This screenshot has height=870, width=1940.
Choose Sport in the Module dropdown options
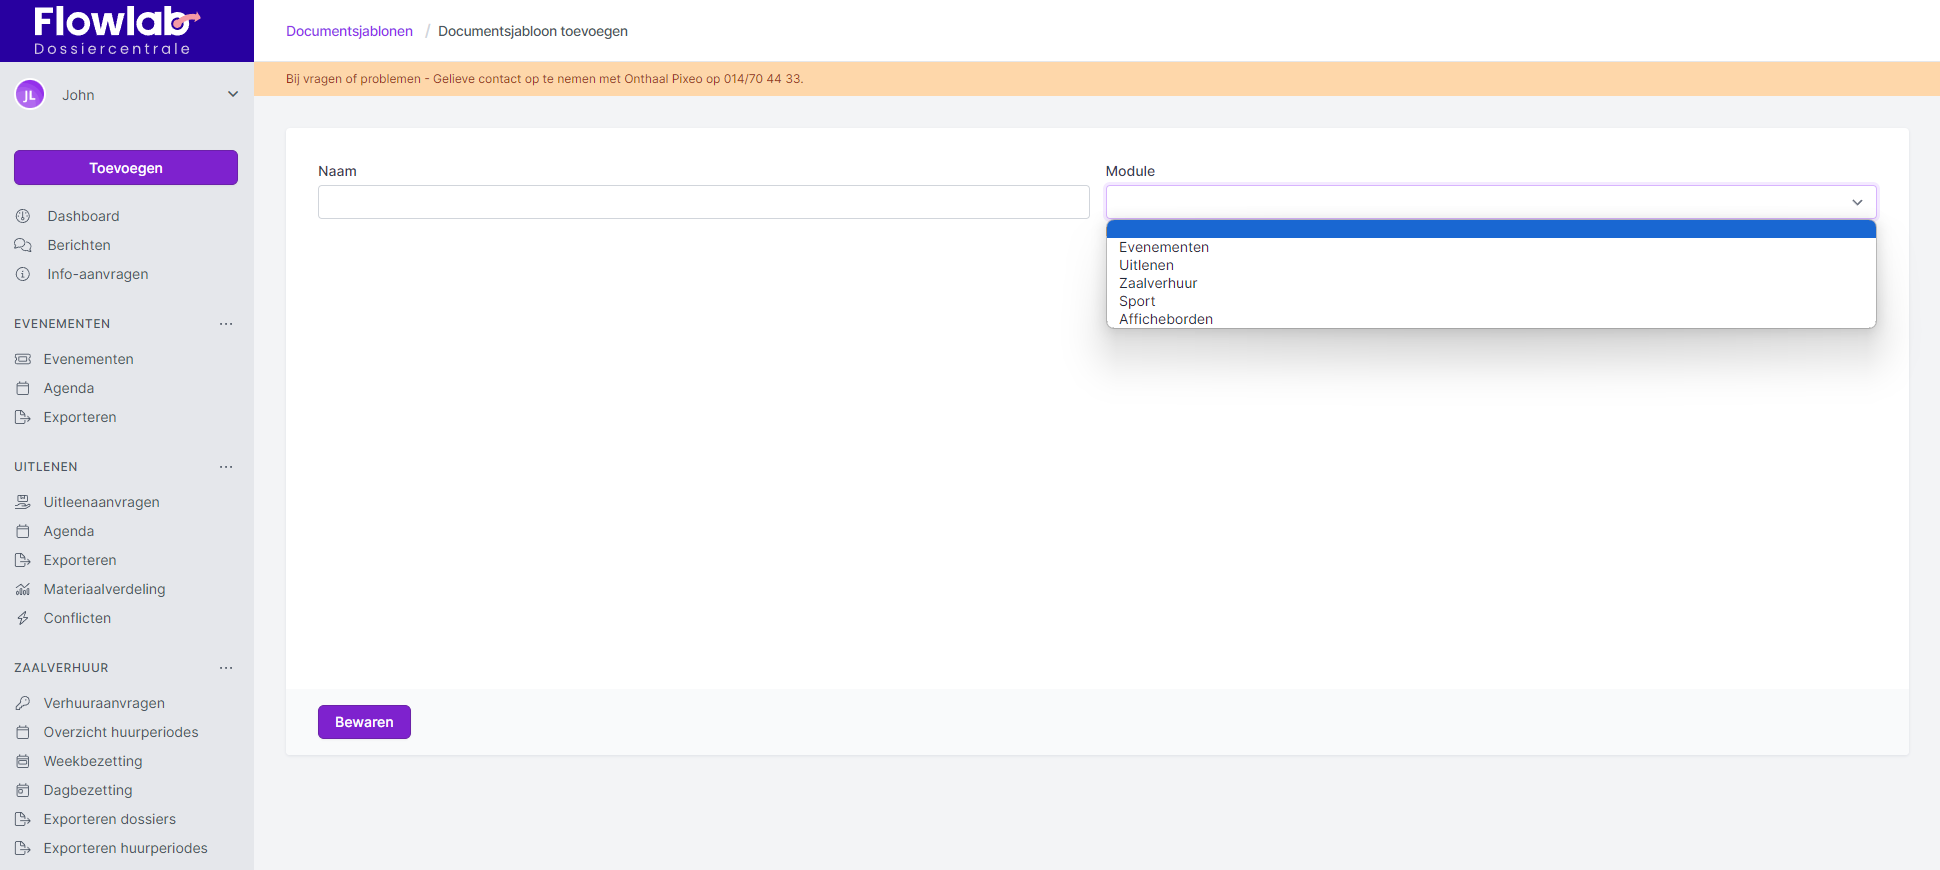click(x=1137, y=301)
